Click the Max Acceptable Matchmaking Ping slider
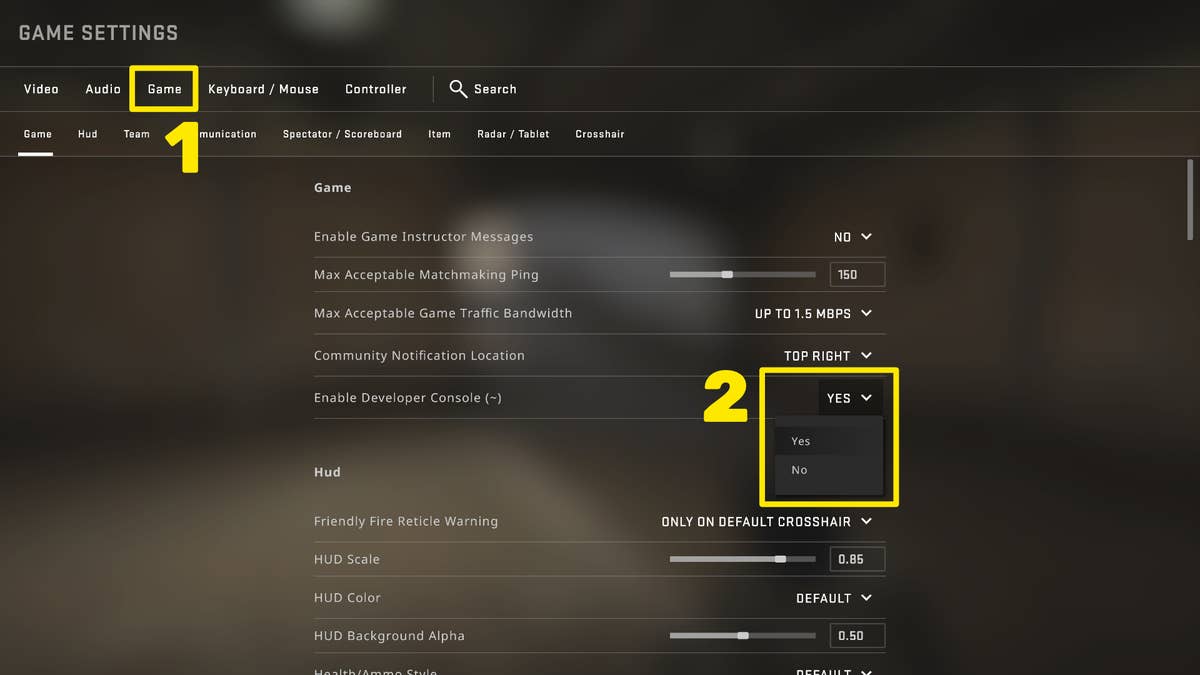This screenshot has height=675, width=1200. [x=742, y=274]
